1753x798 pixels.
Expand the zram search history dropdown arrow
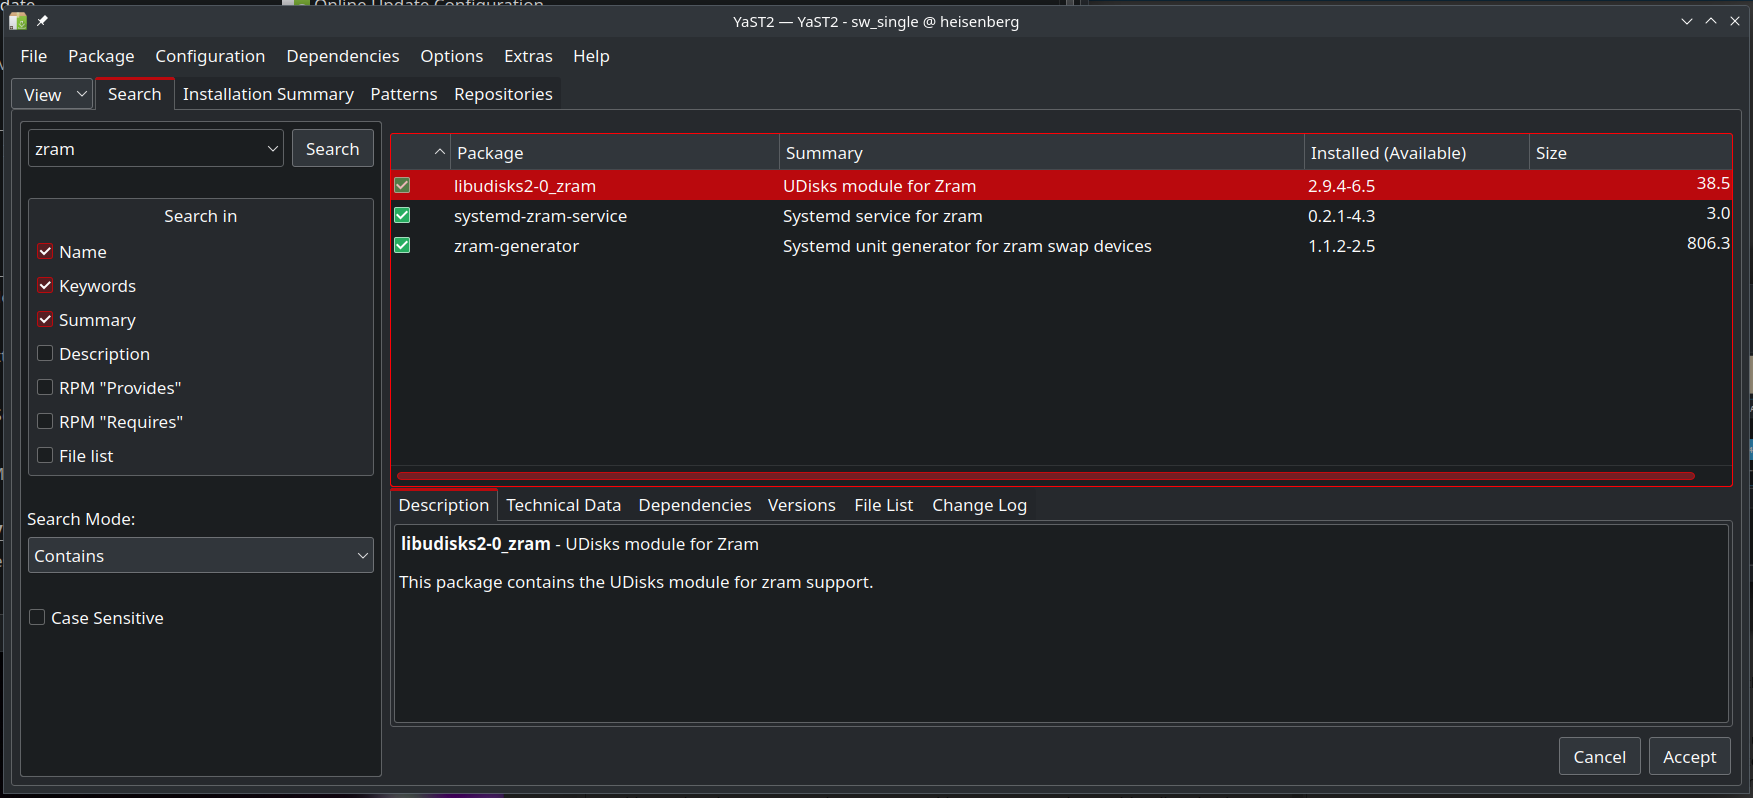click(272, 149)
